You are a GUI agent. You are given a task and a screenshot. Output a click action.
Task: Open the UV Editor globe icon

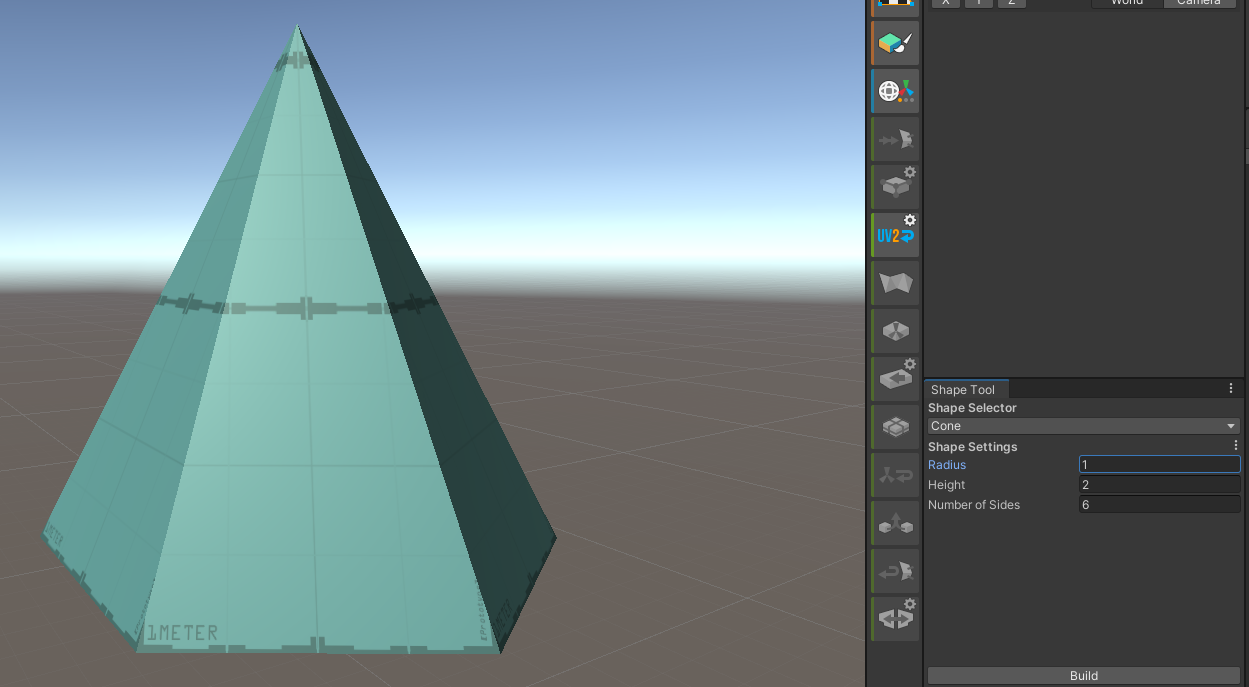(x=894, y=90)
